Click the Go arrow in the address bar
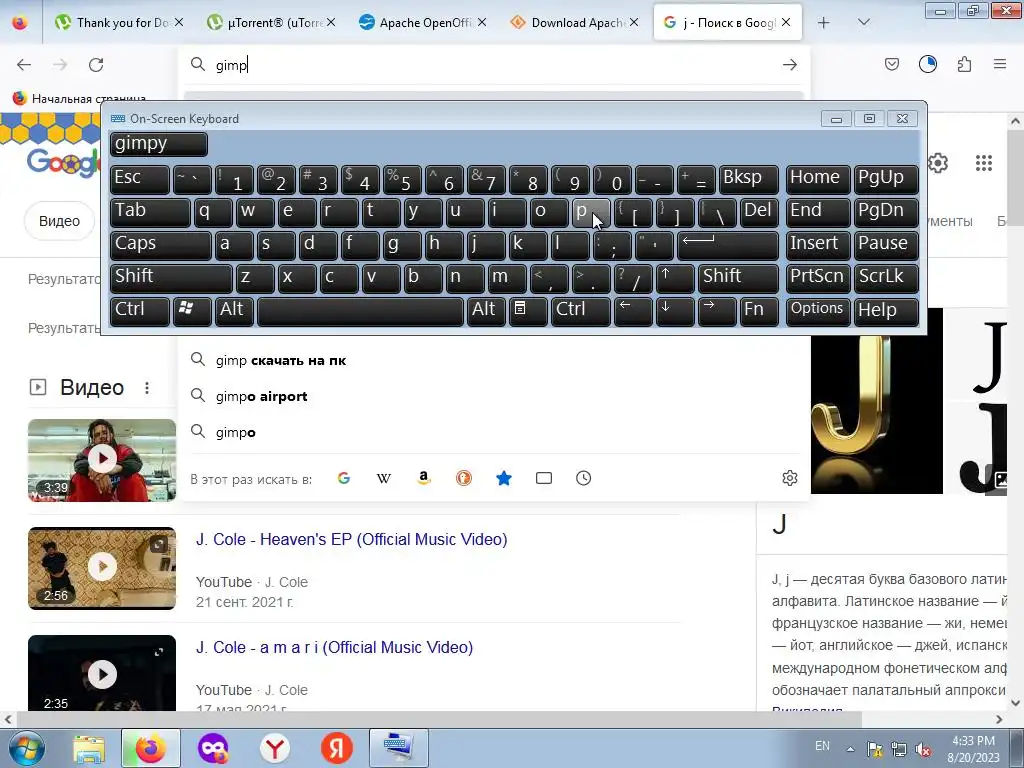Screen dimensions: 1024x768 (790, 65)
